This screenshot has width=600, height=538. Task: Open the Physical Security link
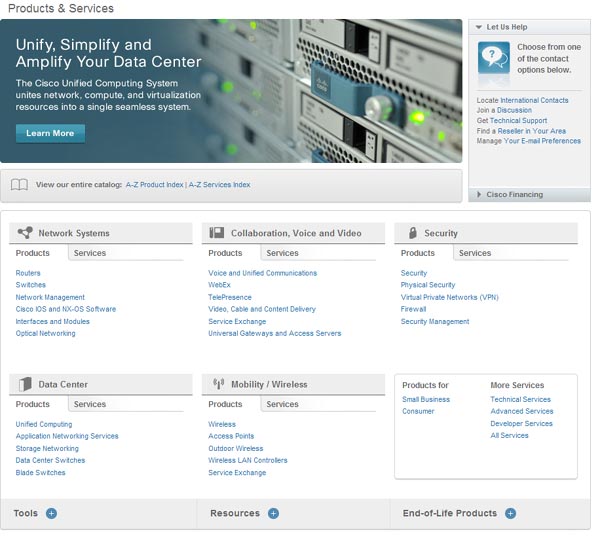click(428, 285)
